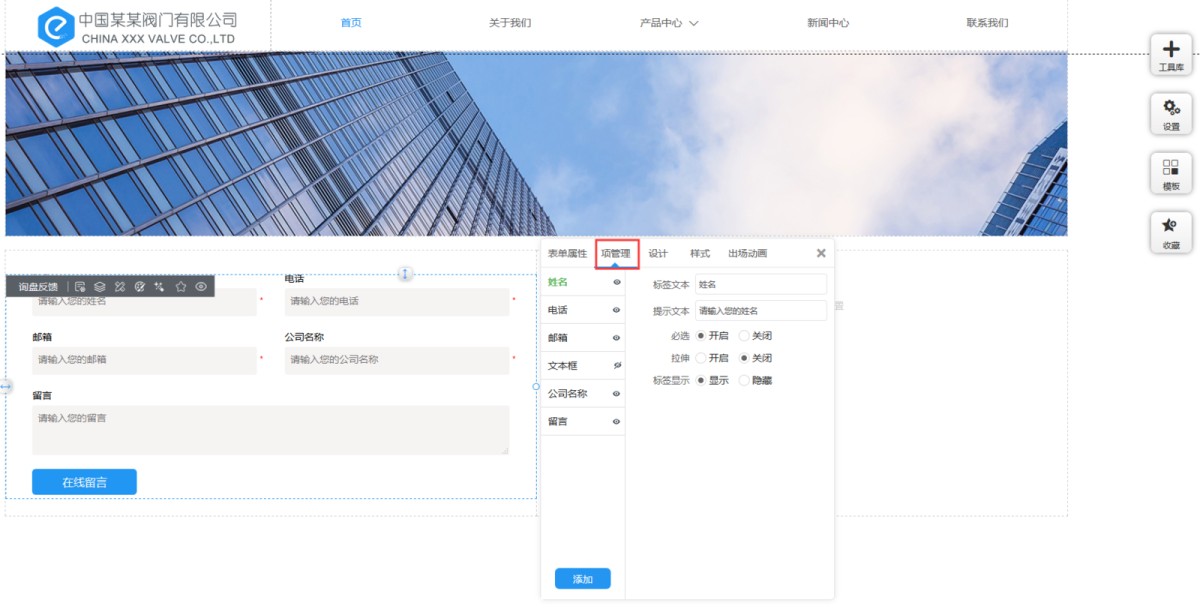
Task: Click the 添加 button to add item
Action: click(x=582, y=579)
